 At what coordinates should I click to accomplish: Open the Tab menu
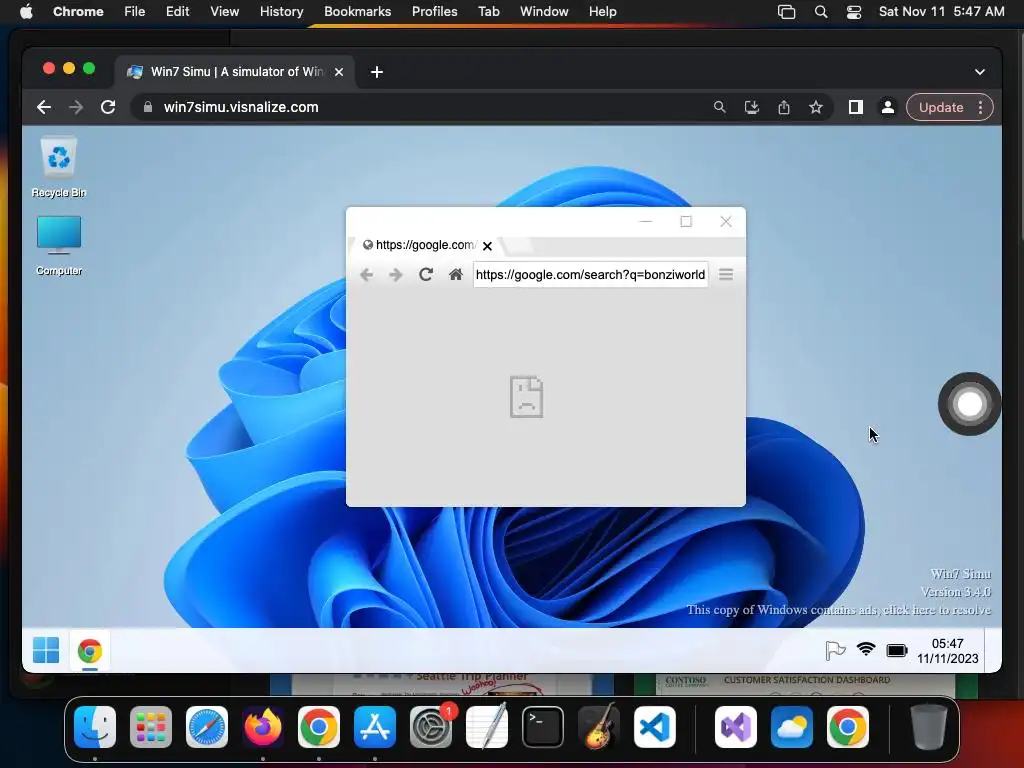(x=488, y=12)
